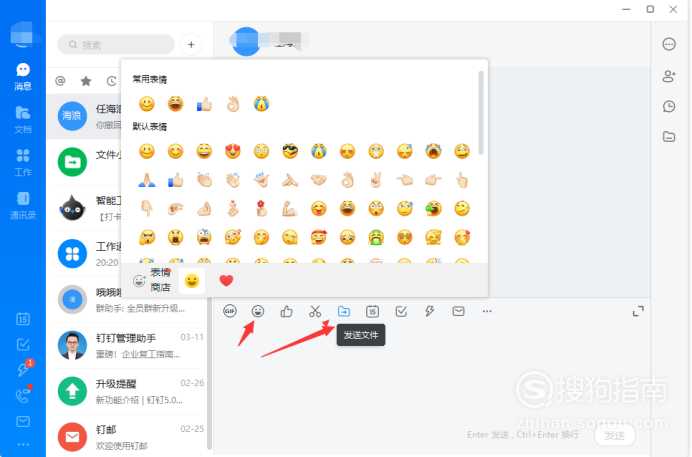Open more options at sidebar bottom
Viewport: 692px width, 457px height.
[x=23, y=444]
